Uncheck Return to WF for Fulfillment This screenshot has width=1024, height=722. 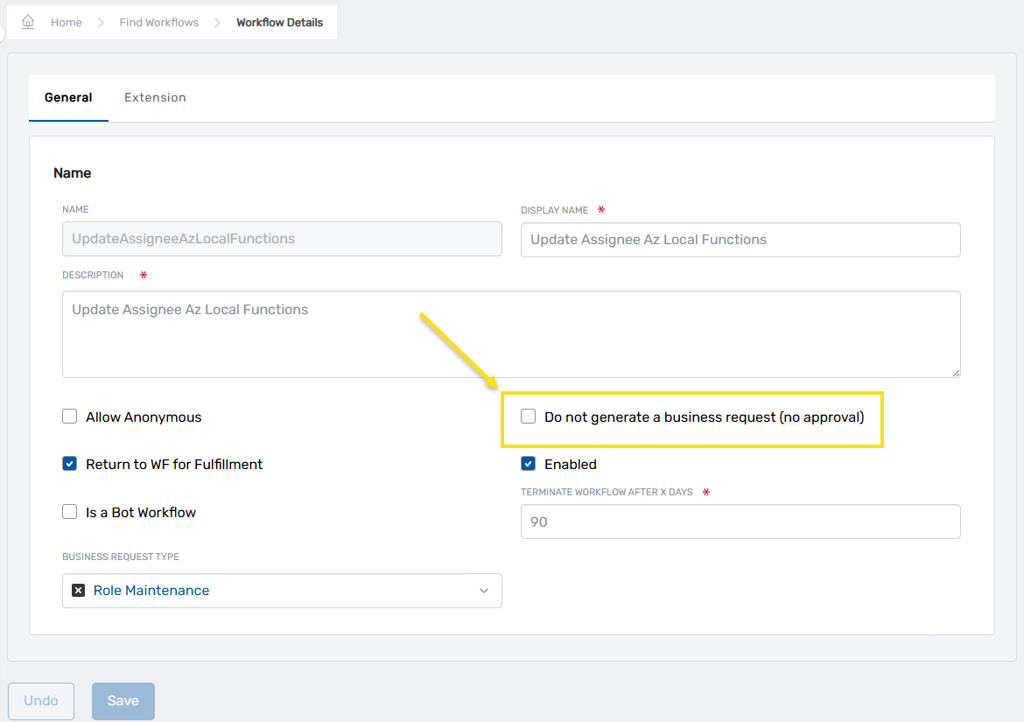[70, 463]
